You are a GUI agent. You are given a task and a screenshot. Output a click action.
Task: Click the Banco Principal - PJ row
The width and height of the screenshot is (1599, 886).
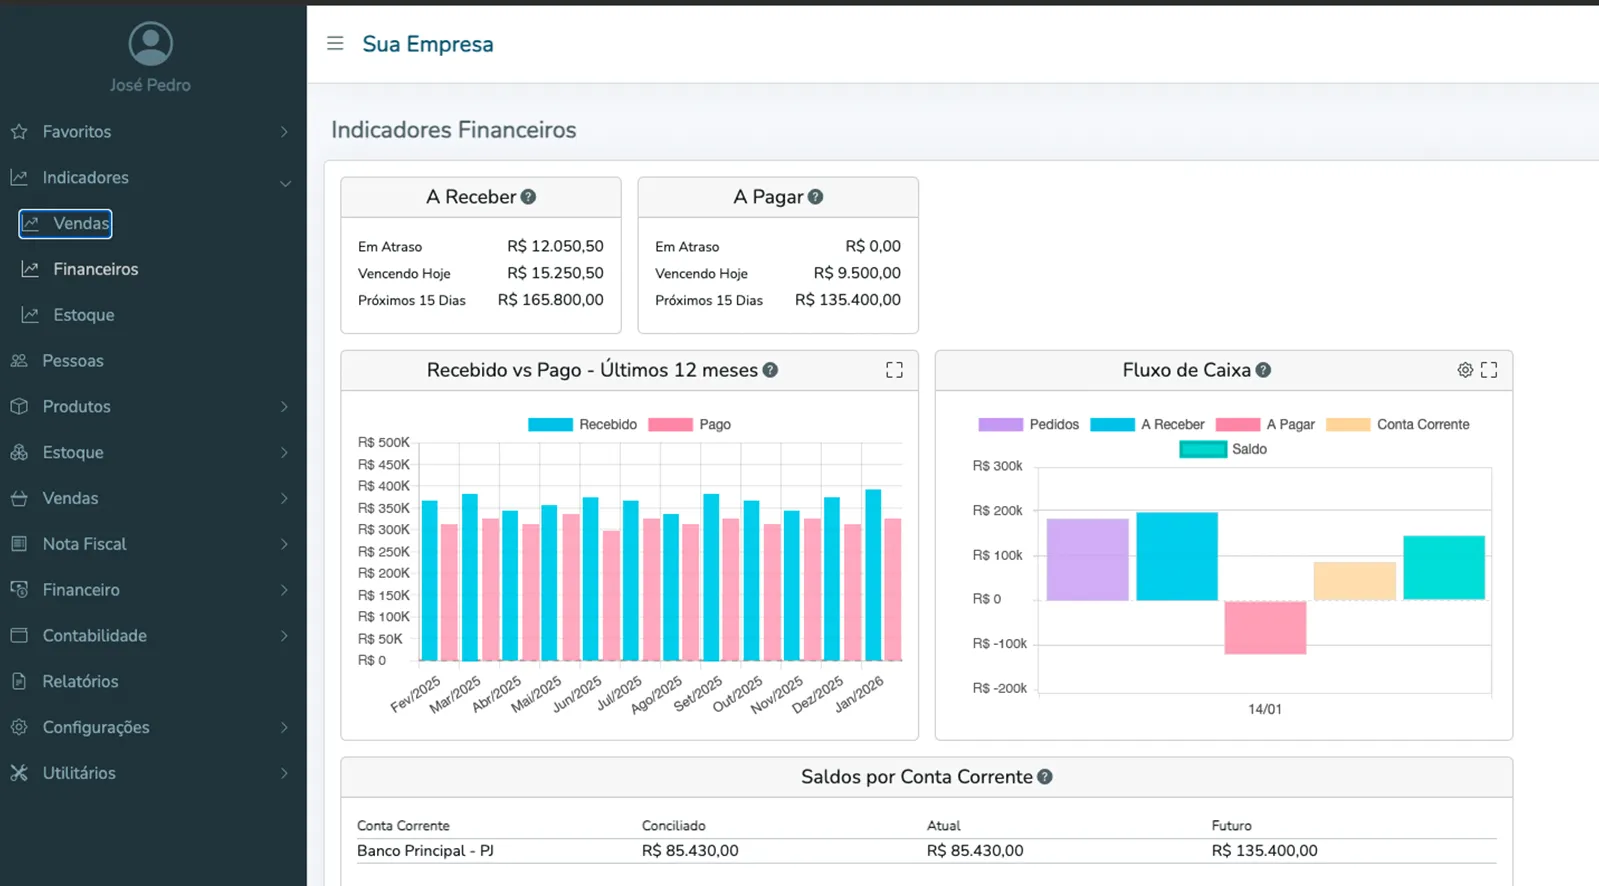pyautogui.click(x=425, y=851)
